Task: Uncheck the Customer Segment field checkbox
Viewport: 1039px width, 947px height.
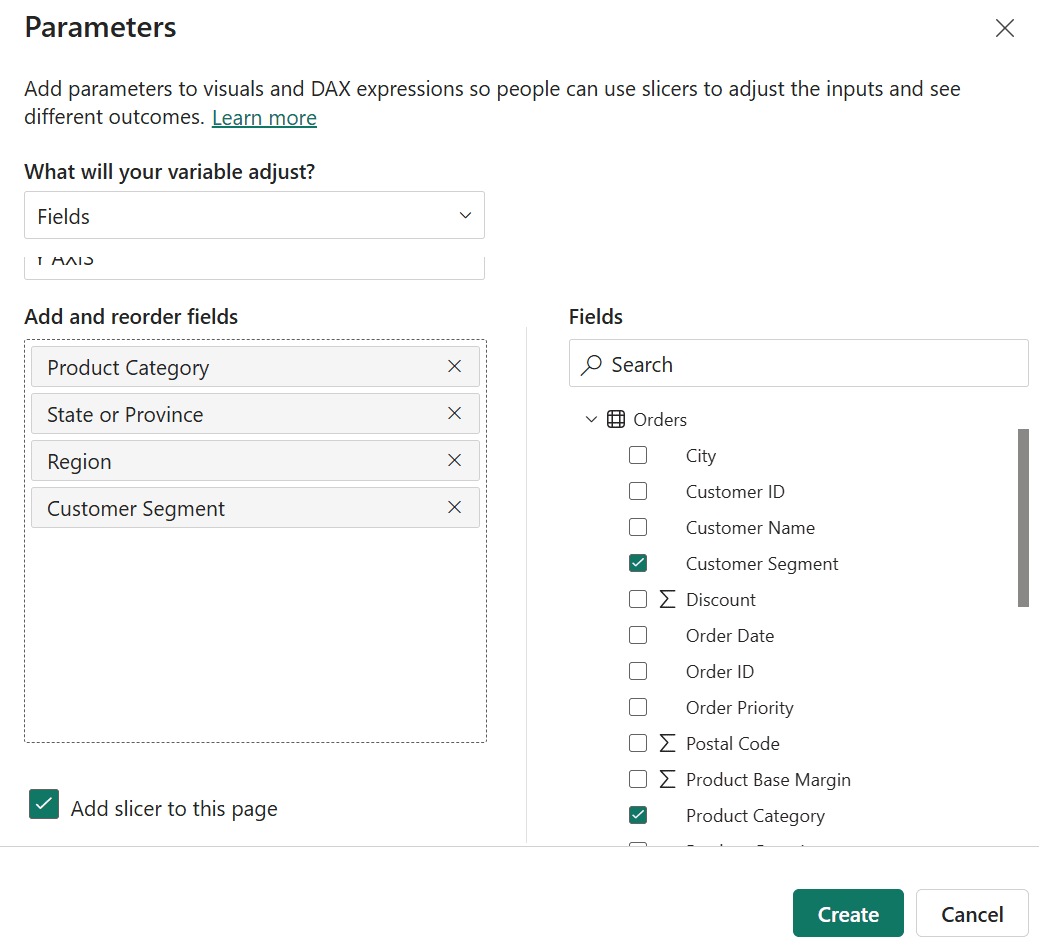Action: (x=638, y=564)
